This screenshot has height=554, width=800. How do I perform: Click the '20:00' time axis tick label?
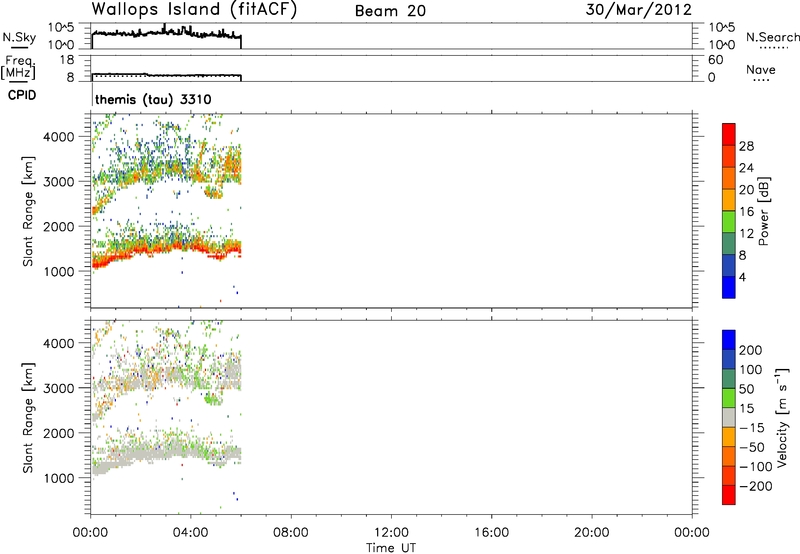coord(591,533)
